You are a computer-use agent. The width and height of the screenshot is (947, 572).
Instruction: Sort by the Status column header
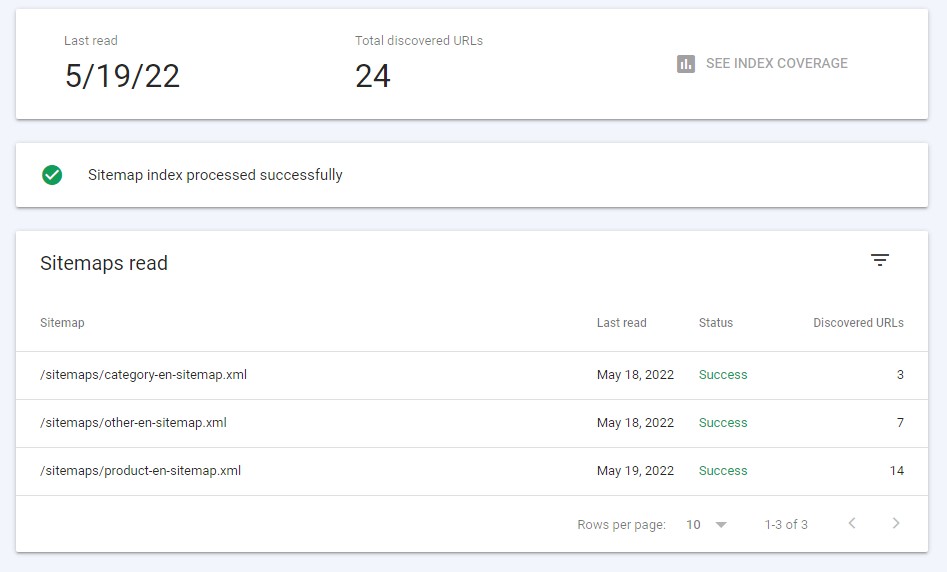tap(715, 323)
